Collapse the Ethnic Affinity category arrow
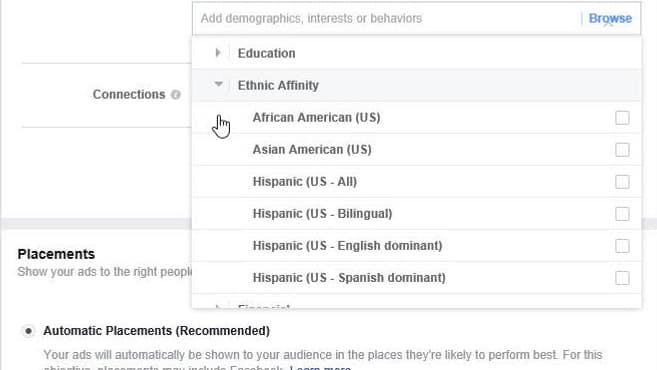Image resolution: width=657 pixels, height=370 pixels. 218,84
